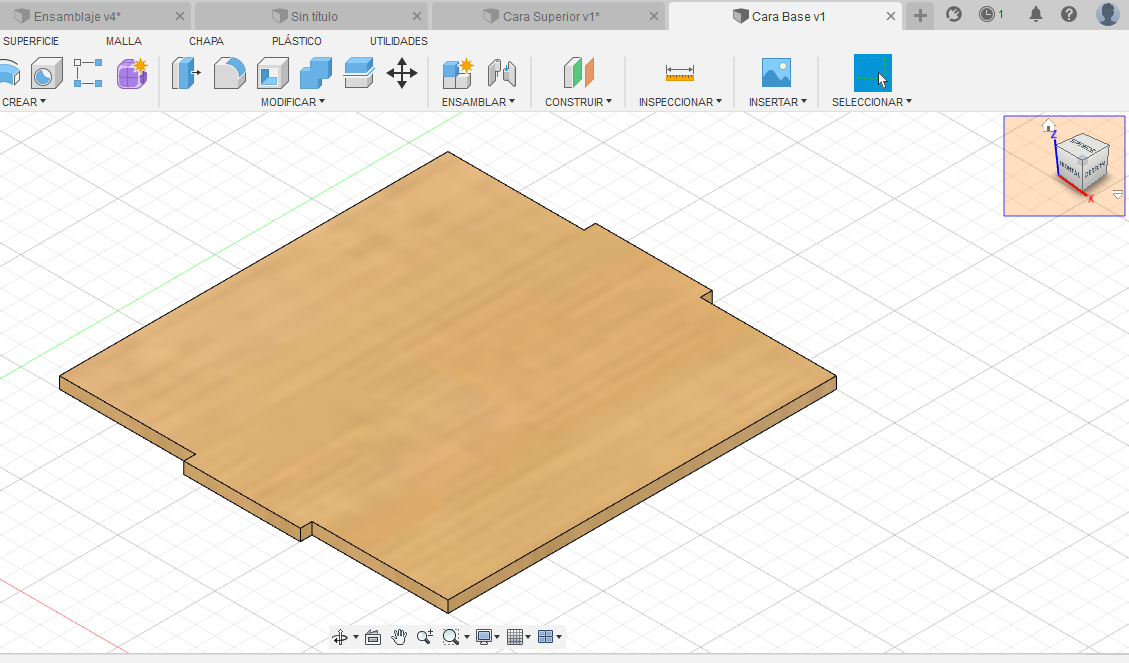This screenshot has width=1129, height=663.
Task: Select the Fillet tool icon
Action: [230, 73]
